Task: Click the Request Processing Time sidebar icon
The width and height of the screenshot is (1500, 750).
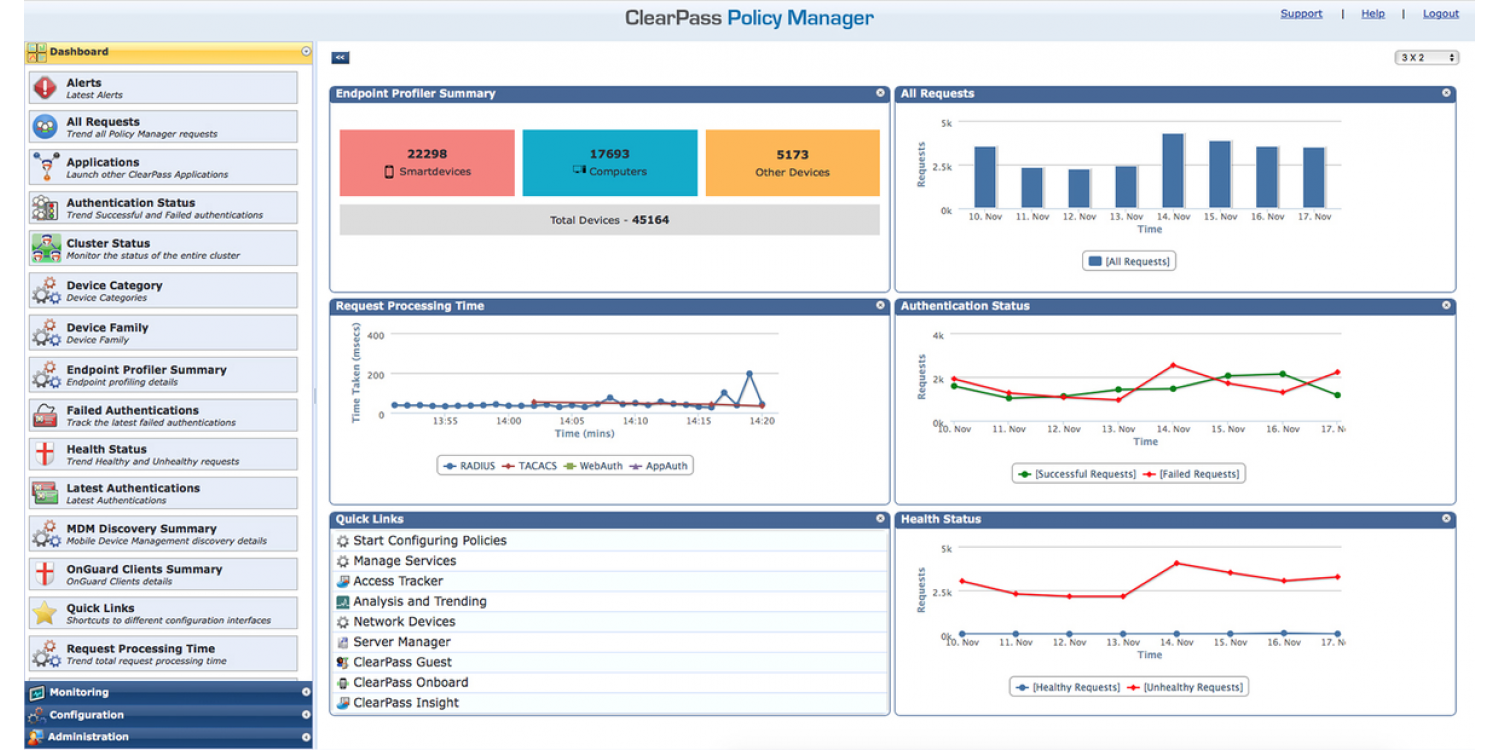Action: click(46, 654)
